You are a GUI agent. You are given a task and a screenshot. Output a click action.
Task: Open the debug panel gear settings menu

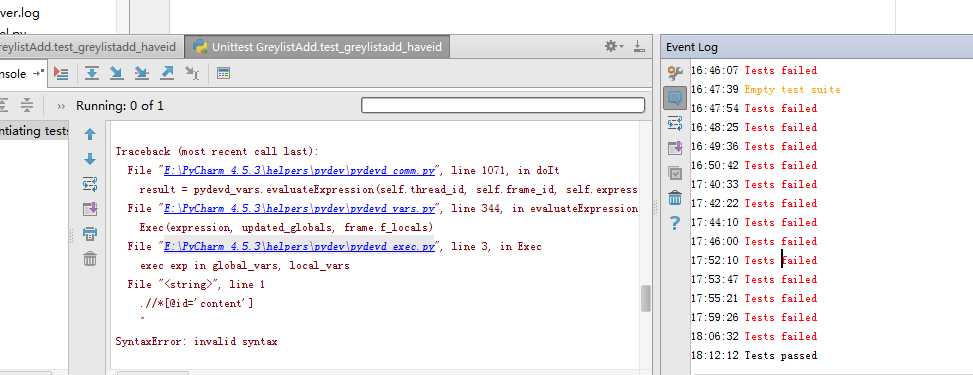pyautogui.click(x=613, y=47)
